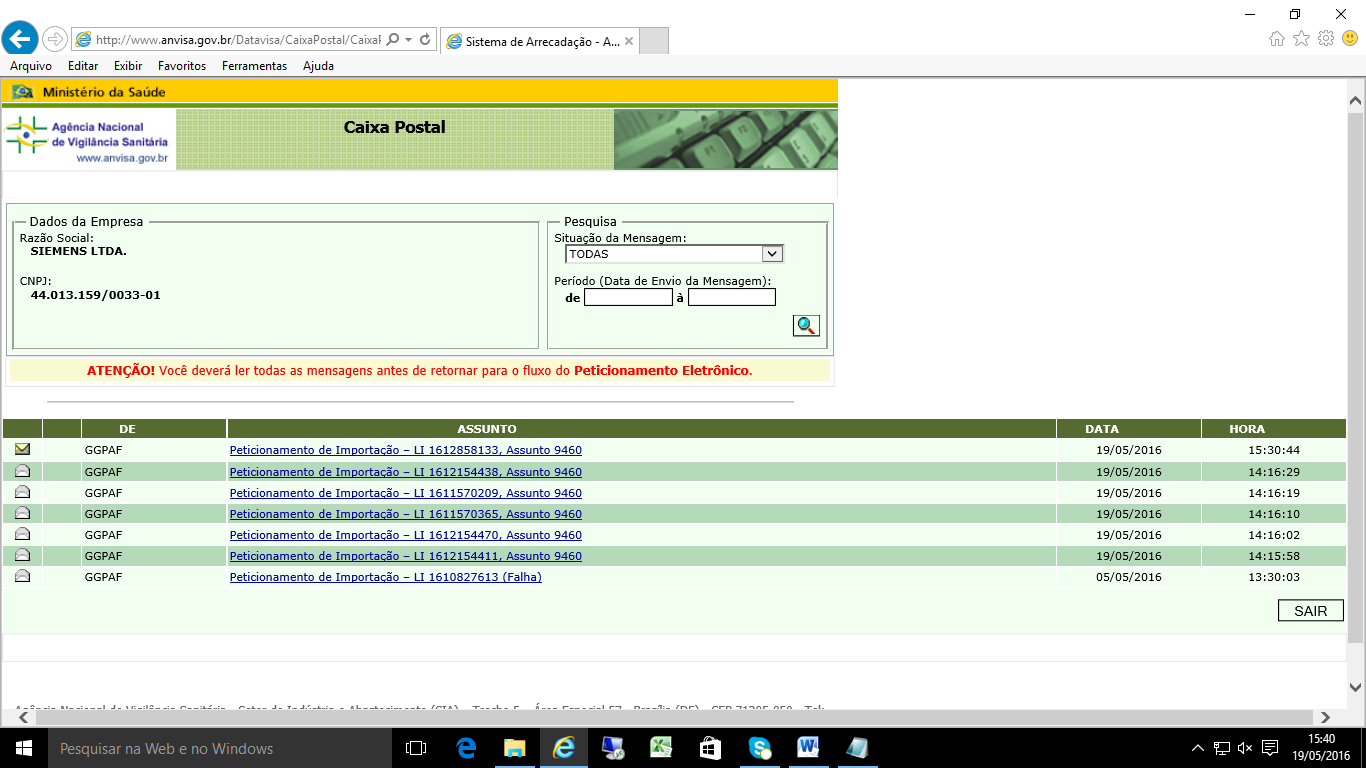
Task: Click the magnifier search button in Pesquisa
Action: click(x=806, y=325)
